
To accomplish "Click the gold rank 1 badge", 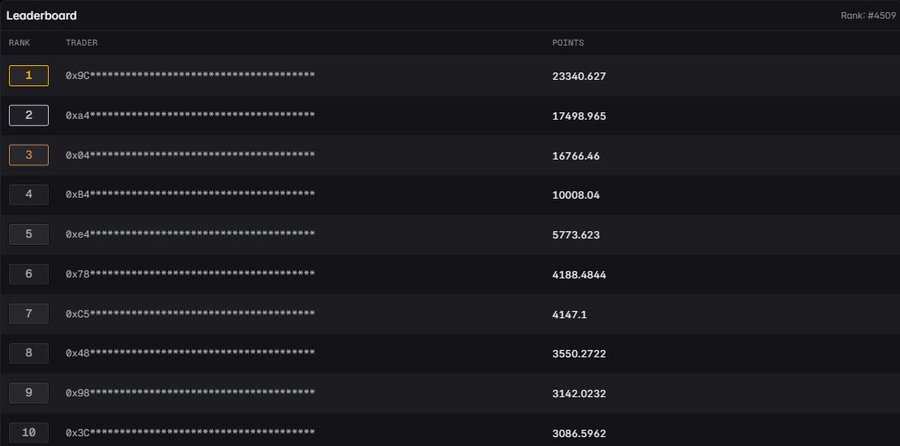I will pyautogui.click(x=29, y=76).
